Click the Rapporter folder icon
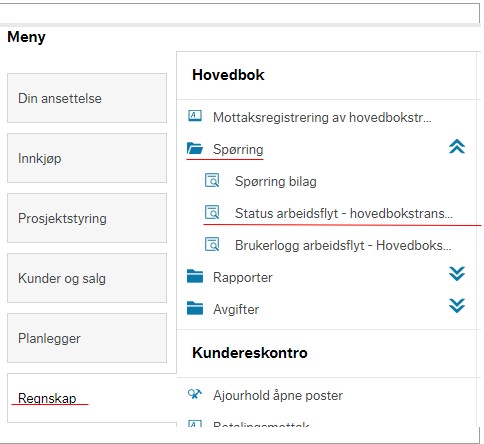484x444 pixels. [195, 276]
